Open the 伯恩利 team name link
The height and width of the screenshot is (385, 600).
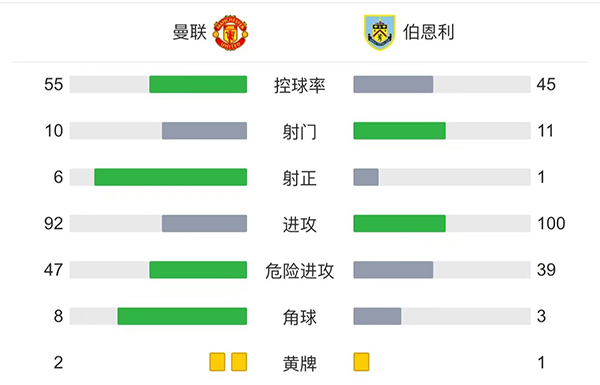tap(429, 32)
